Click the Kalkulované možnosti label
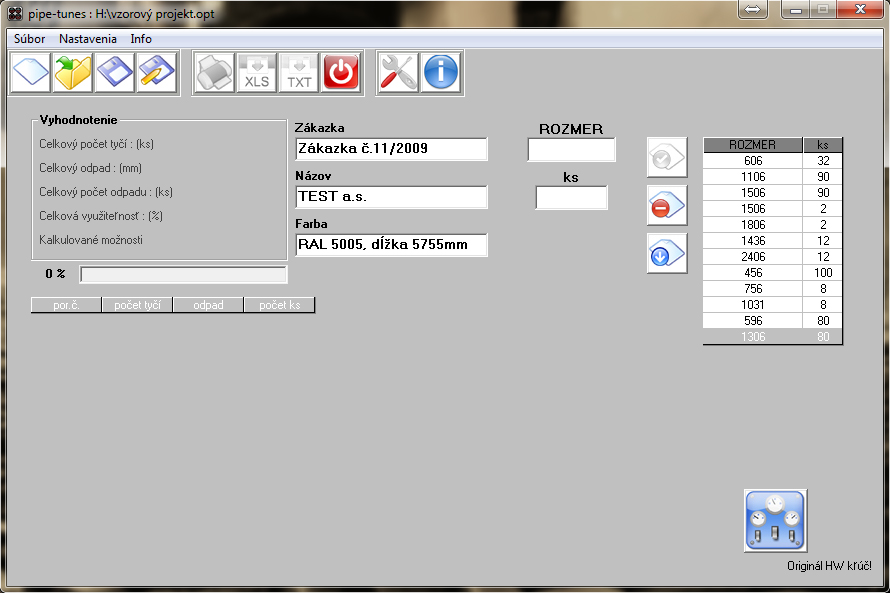The height and width of the screenshot is (593, 890). coord(91,240)
